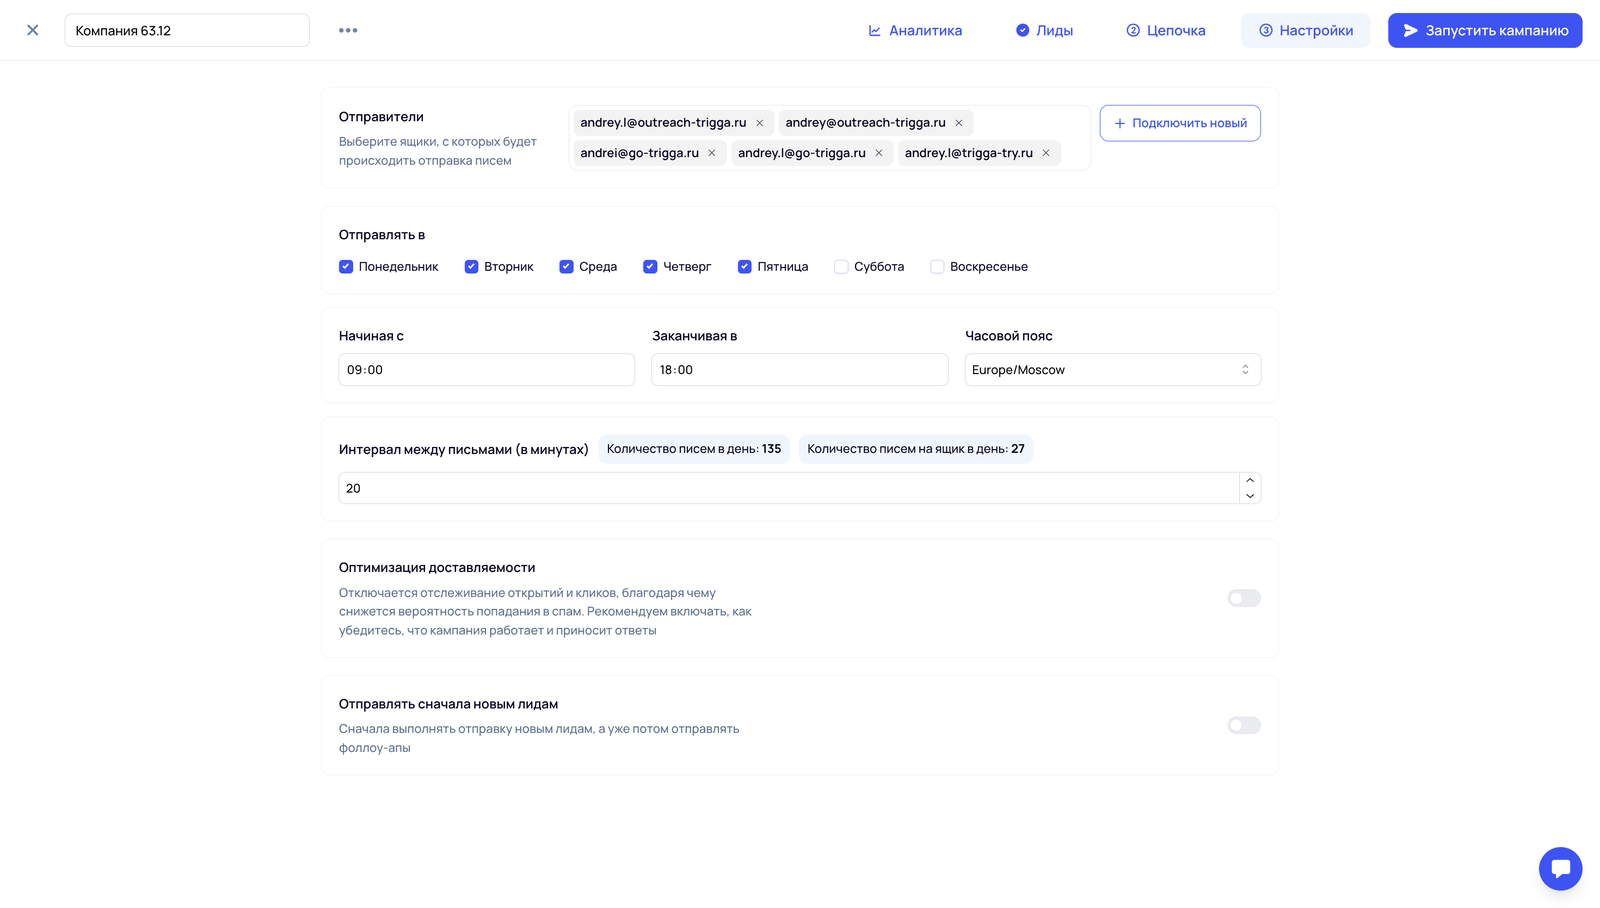The width and height of the screenshot is (1600, 908).
Task: Open the Часовой пояс Europe/Moscow dropdown
Action: coord(1112,370)
